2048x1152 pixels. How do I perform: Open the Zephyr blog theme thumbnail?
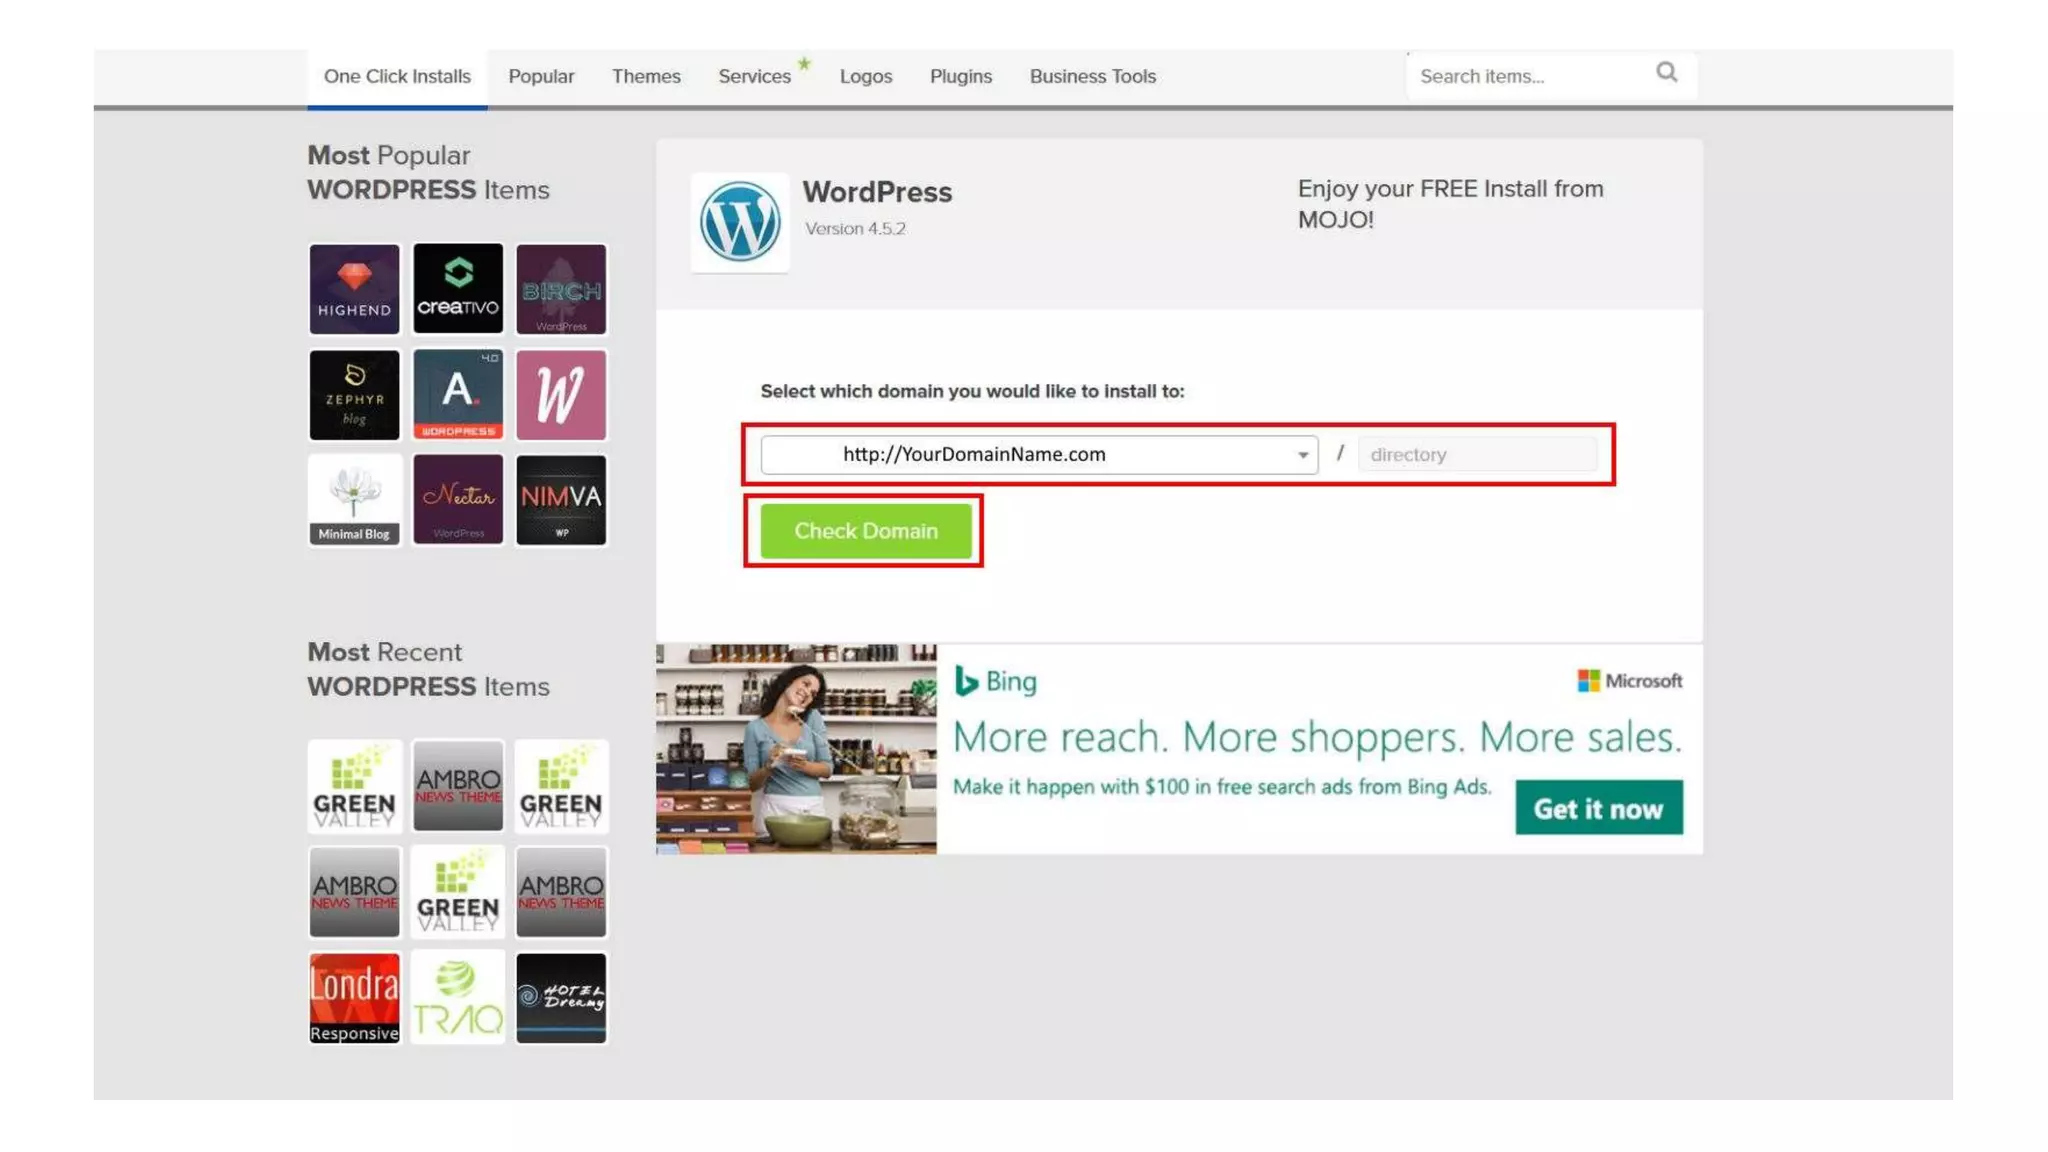tap(354, 395)
